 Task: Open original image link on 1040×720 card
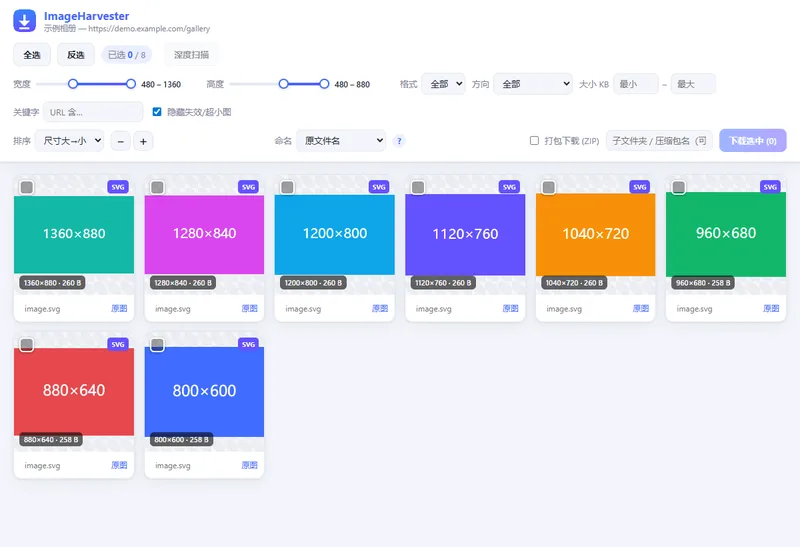pyautogui.click(x=641, y=308)
